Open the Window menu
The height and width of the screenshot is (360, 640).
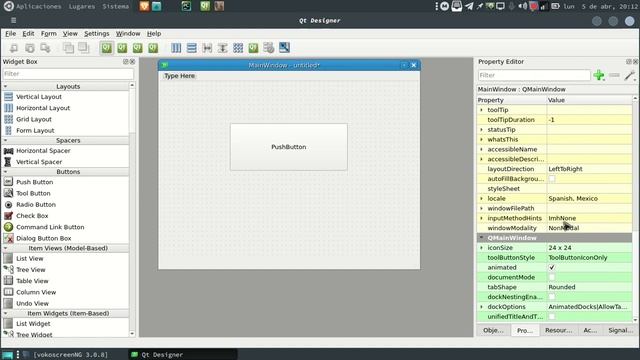pos(128,33)
